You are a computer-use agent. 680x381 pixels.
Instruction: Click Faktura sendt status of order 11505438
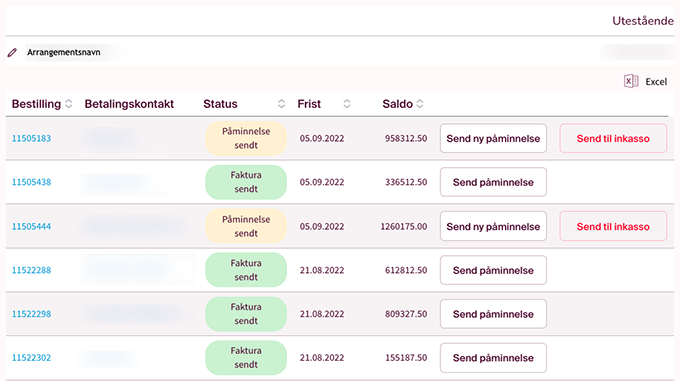(x=246, y=182)
